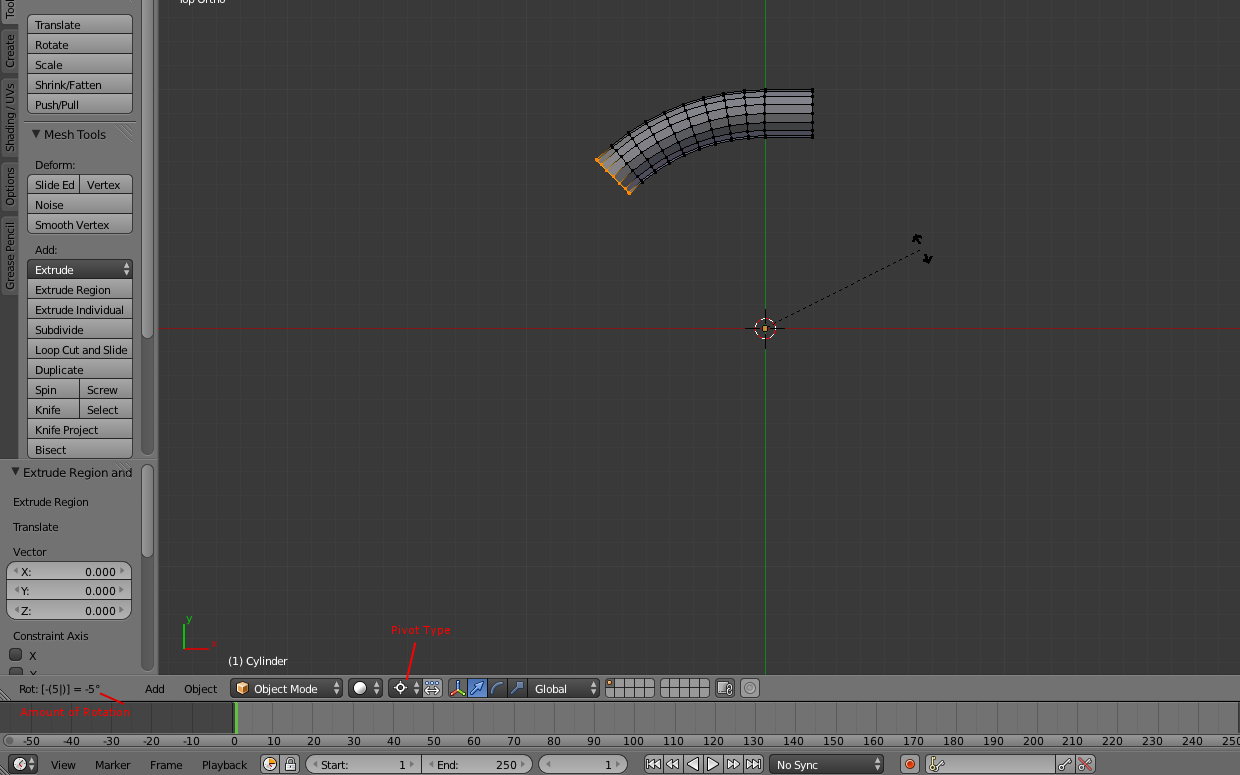1240x775 pixels.
Task: Click the Extrude Region button
Action: pos(80,289)
